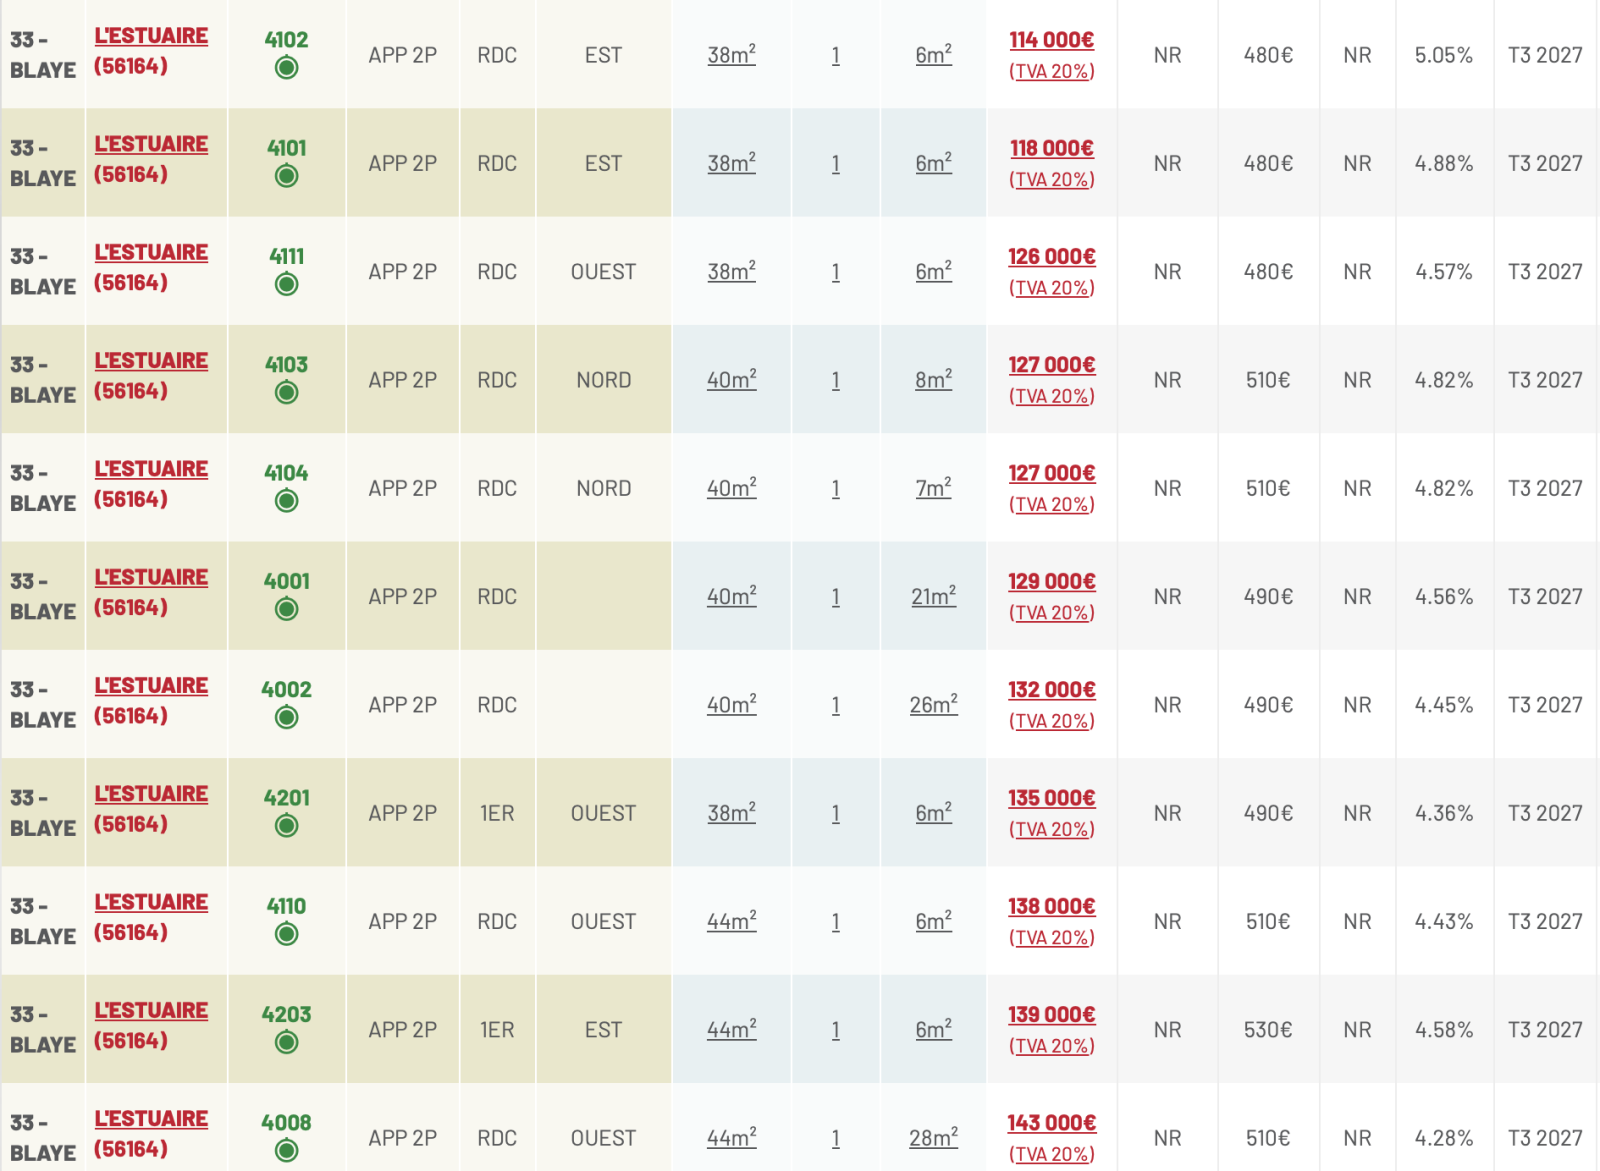Click the green status dot under lot 4102
1600x1171 pixels.
(286, 68)
